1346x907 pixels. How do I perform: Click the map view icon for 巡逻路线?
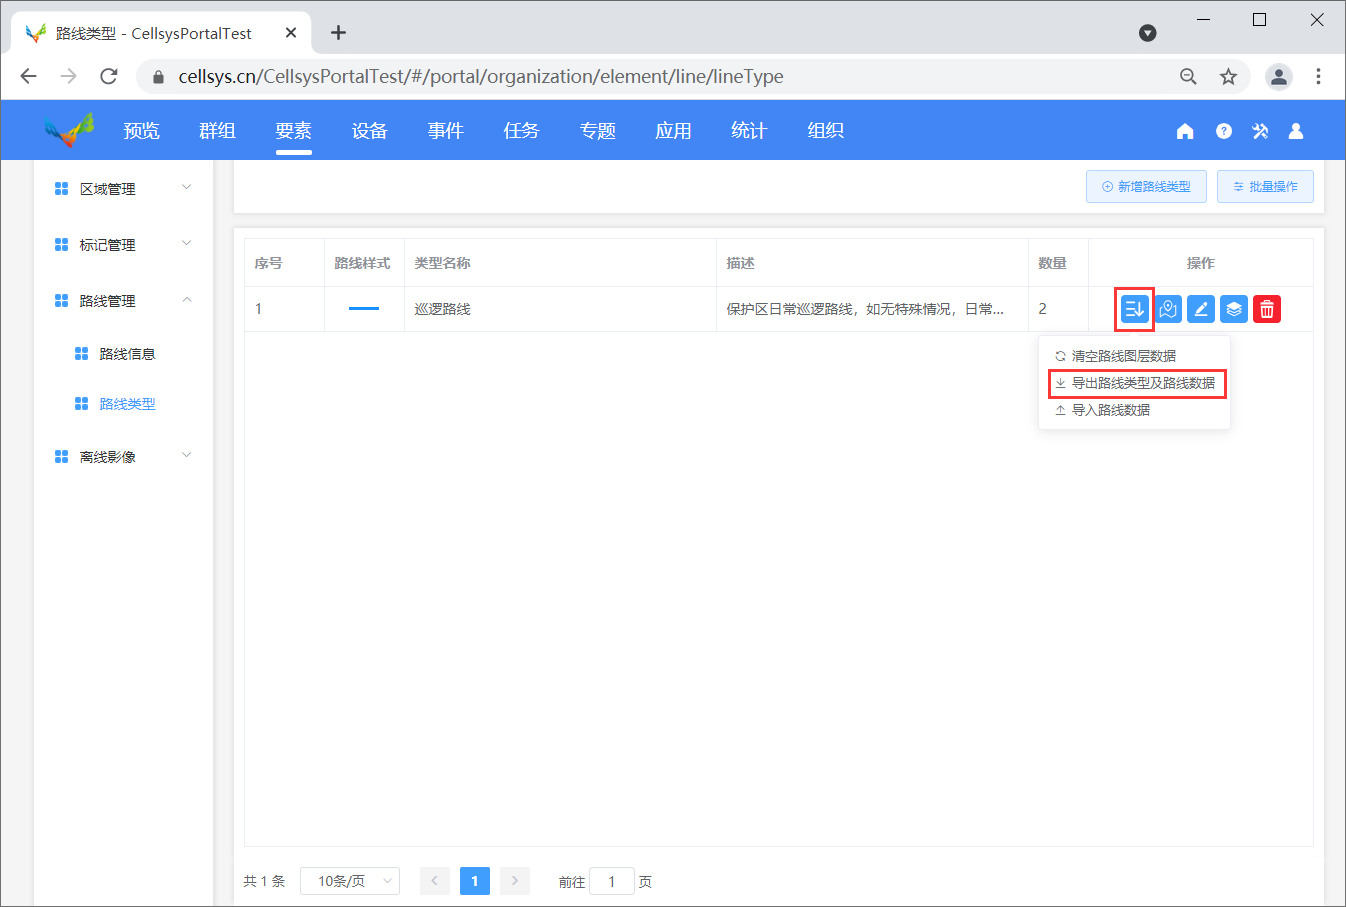[1168, 309]
